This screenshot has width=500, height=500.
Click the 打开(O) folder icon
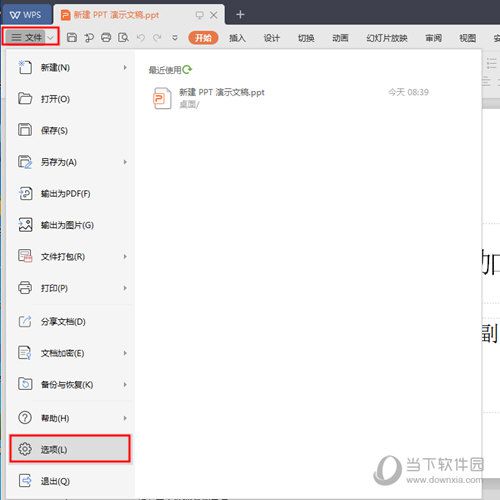coord(25,99)
